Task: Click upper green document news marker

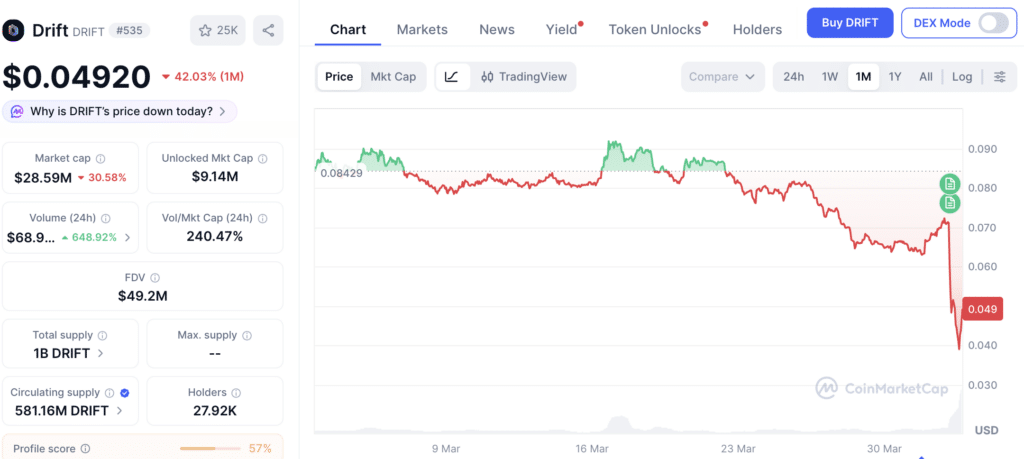Action: [950, 183]
